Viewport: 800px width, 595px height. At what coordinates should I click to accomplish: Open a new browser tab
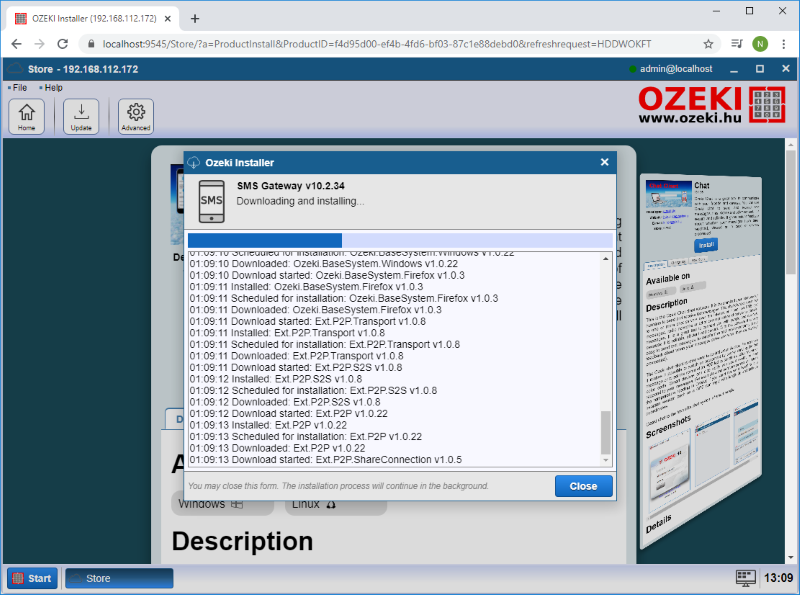pyautogui.click(x=195, y=19)
